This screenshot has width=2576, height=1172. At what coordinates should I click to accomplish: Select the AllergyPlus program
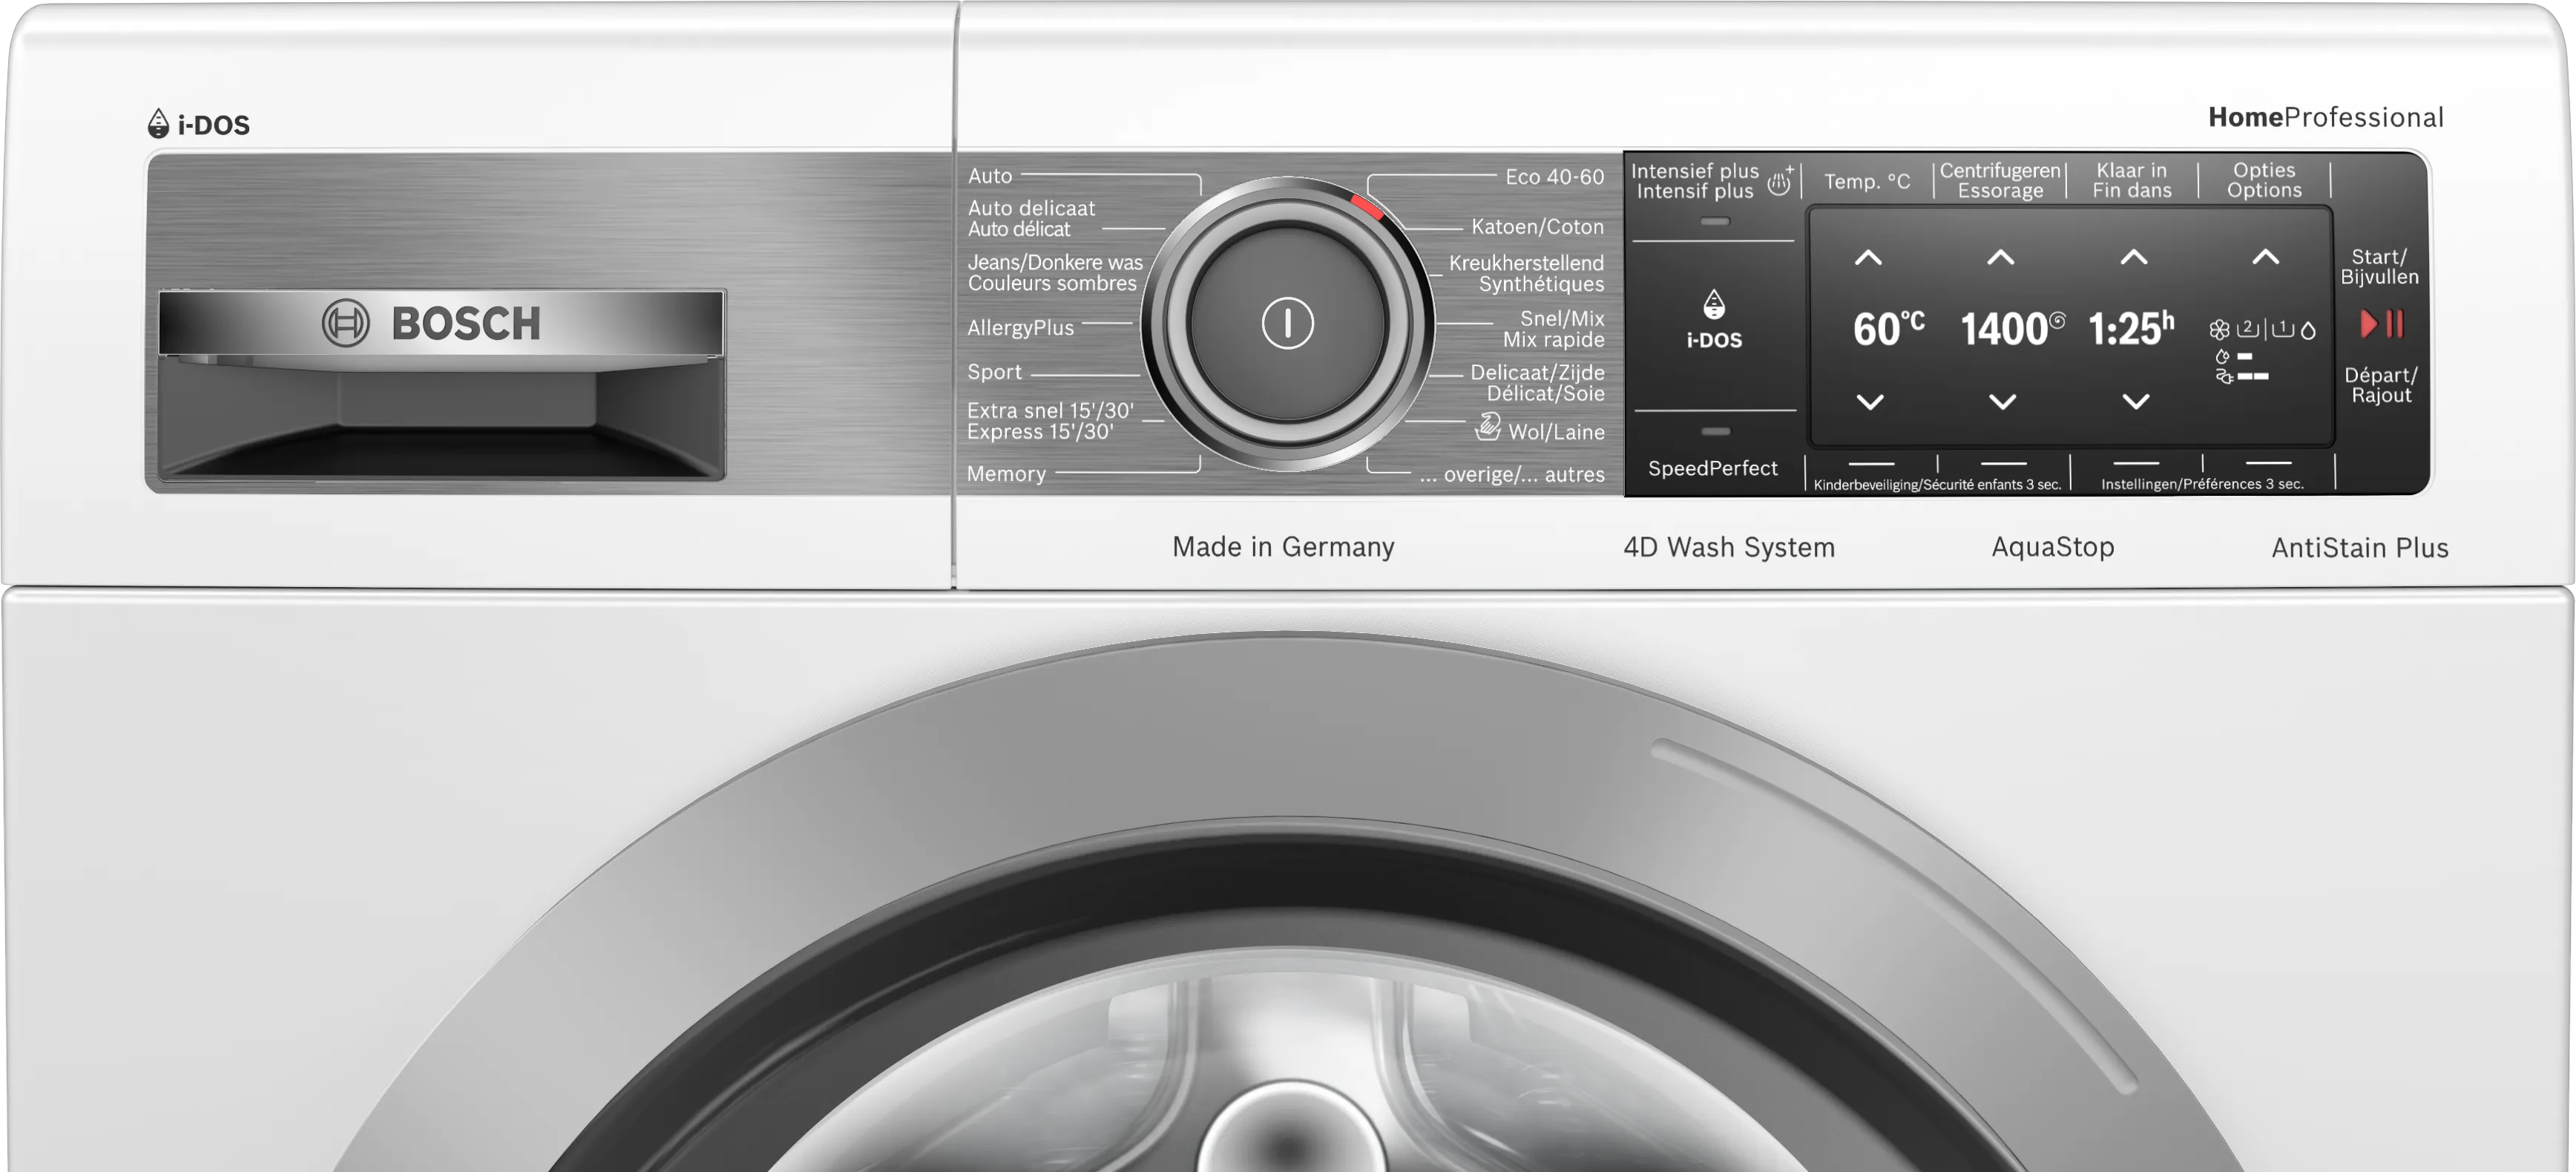pos(1020,328)
